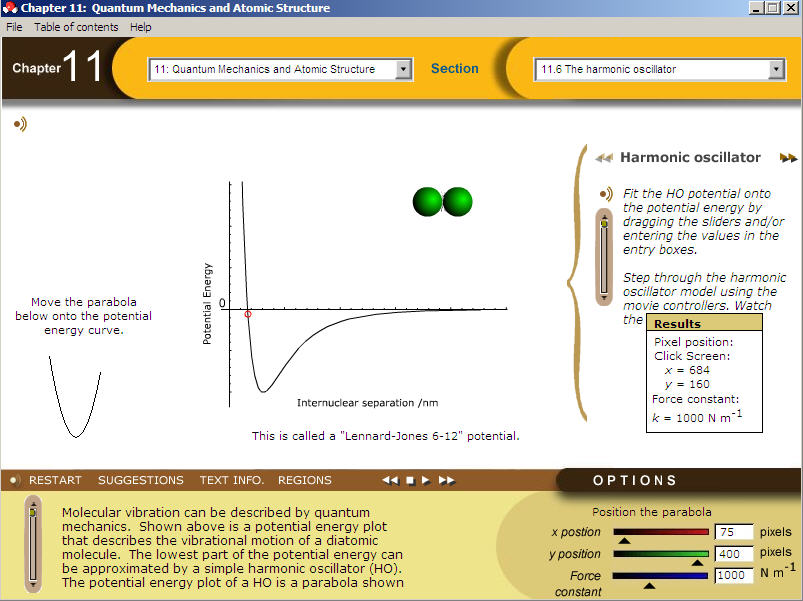
Task: Open the section selection dropdown arrow
Action: (776, 69)
